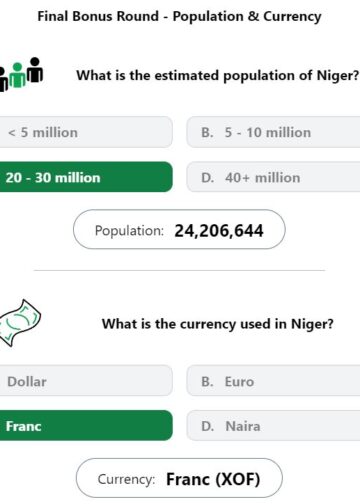
Task: Click the horizontal divider between questions
Action: point(179,270)
